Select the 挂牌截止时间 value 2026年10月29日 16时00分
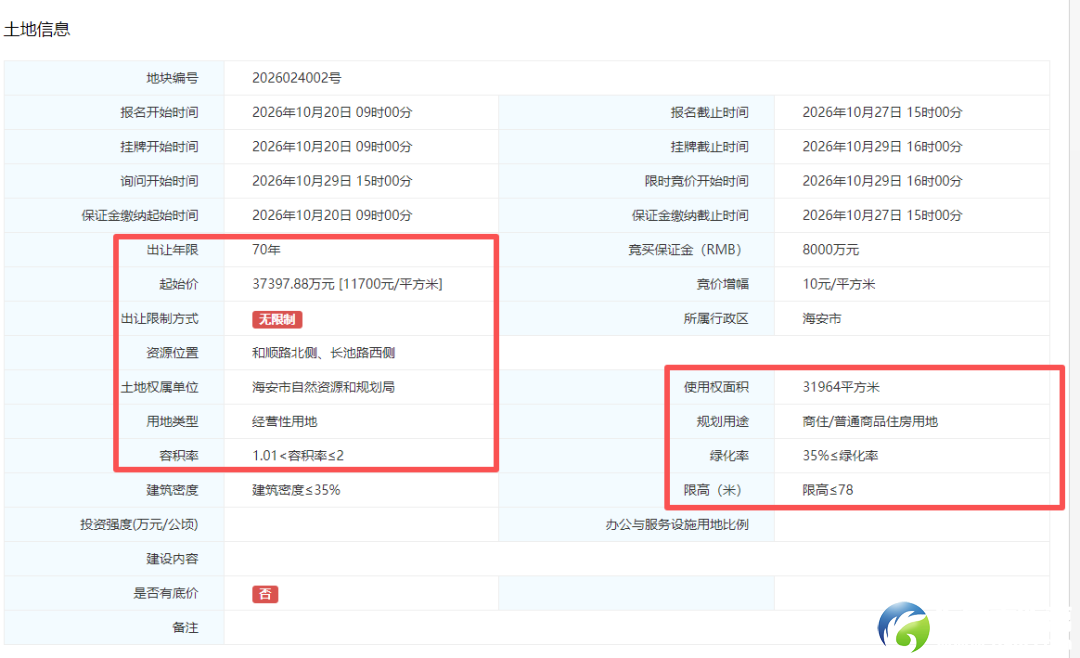Screen dimensions: 1080x658 point(882,147)
